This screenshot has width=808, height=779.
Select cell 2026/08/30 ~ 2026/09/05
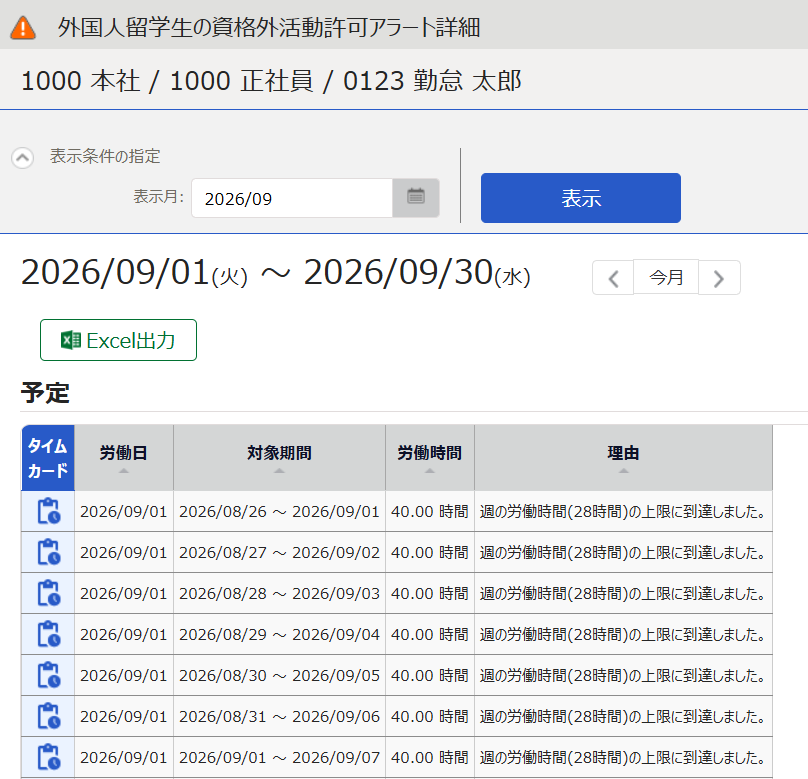point(279,675)
